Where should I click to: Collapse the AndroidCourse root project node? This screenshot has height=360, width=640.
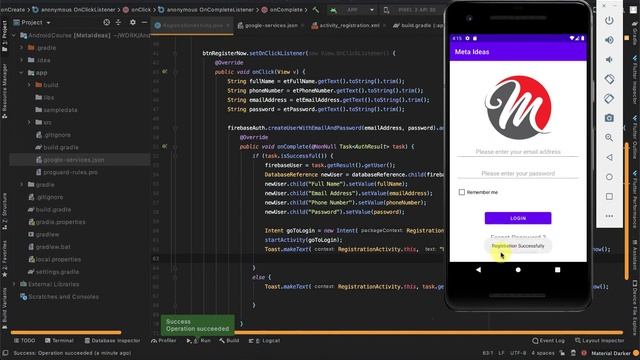14,36
